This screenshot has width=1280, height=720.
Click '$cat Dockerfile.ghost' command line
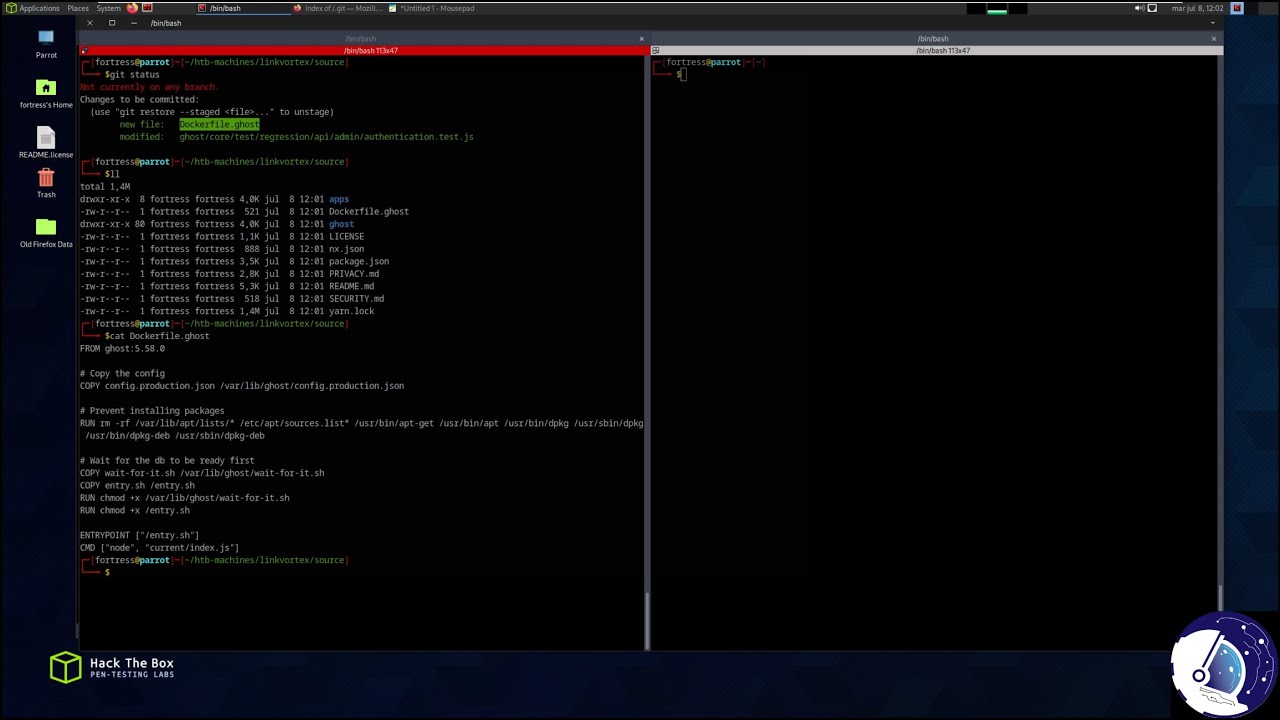[x=157, y=336]
